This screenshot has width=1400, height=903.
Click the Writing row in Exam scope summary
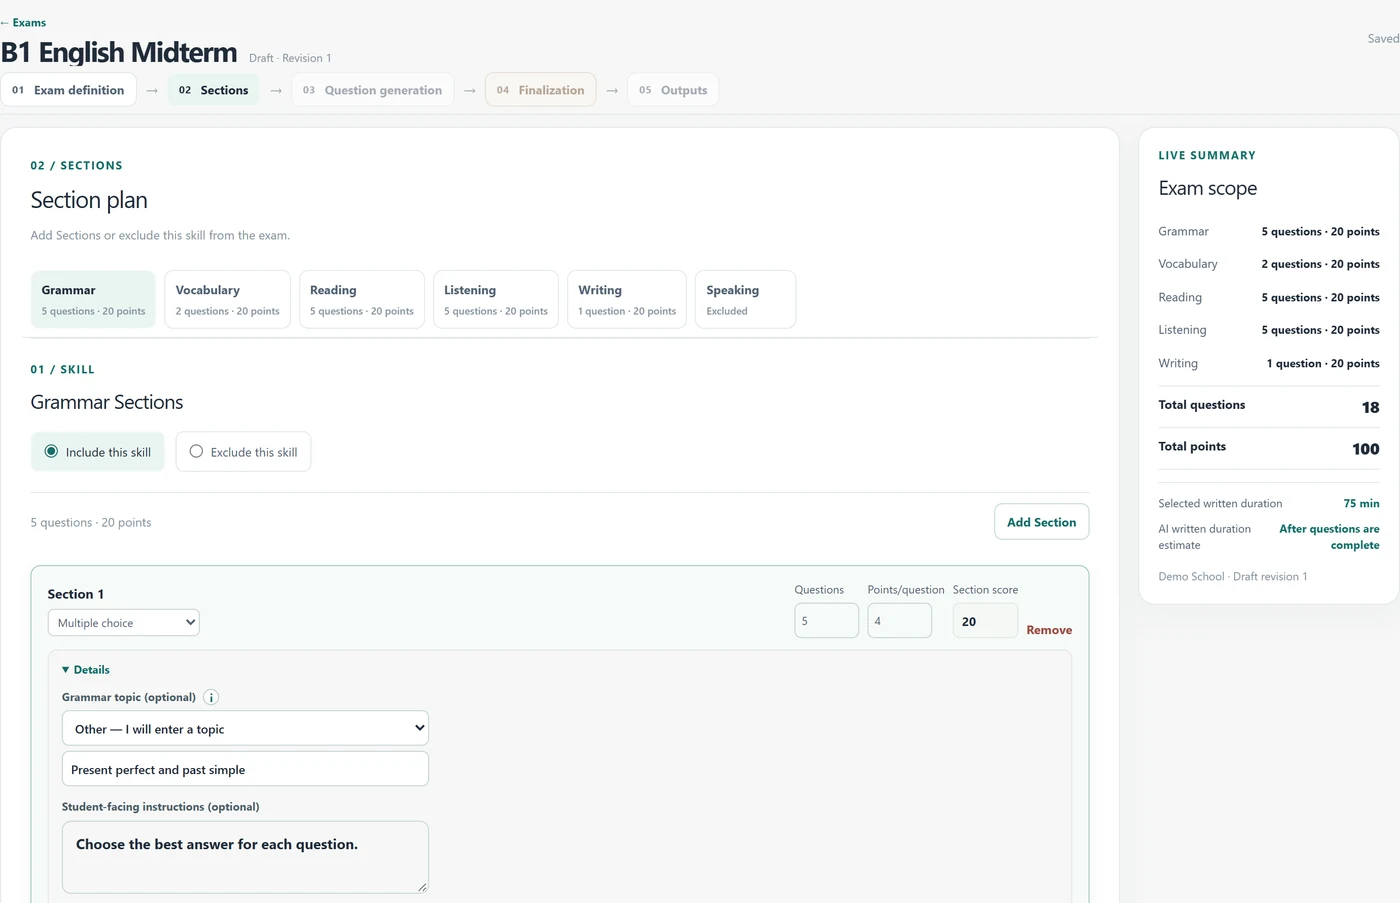coord(1268,363)
